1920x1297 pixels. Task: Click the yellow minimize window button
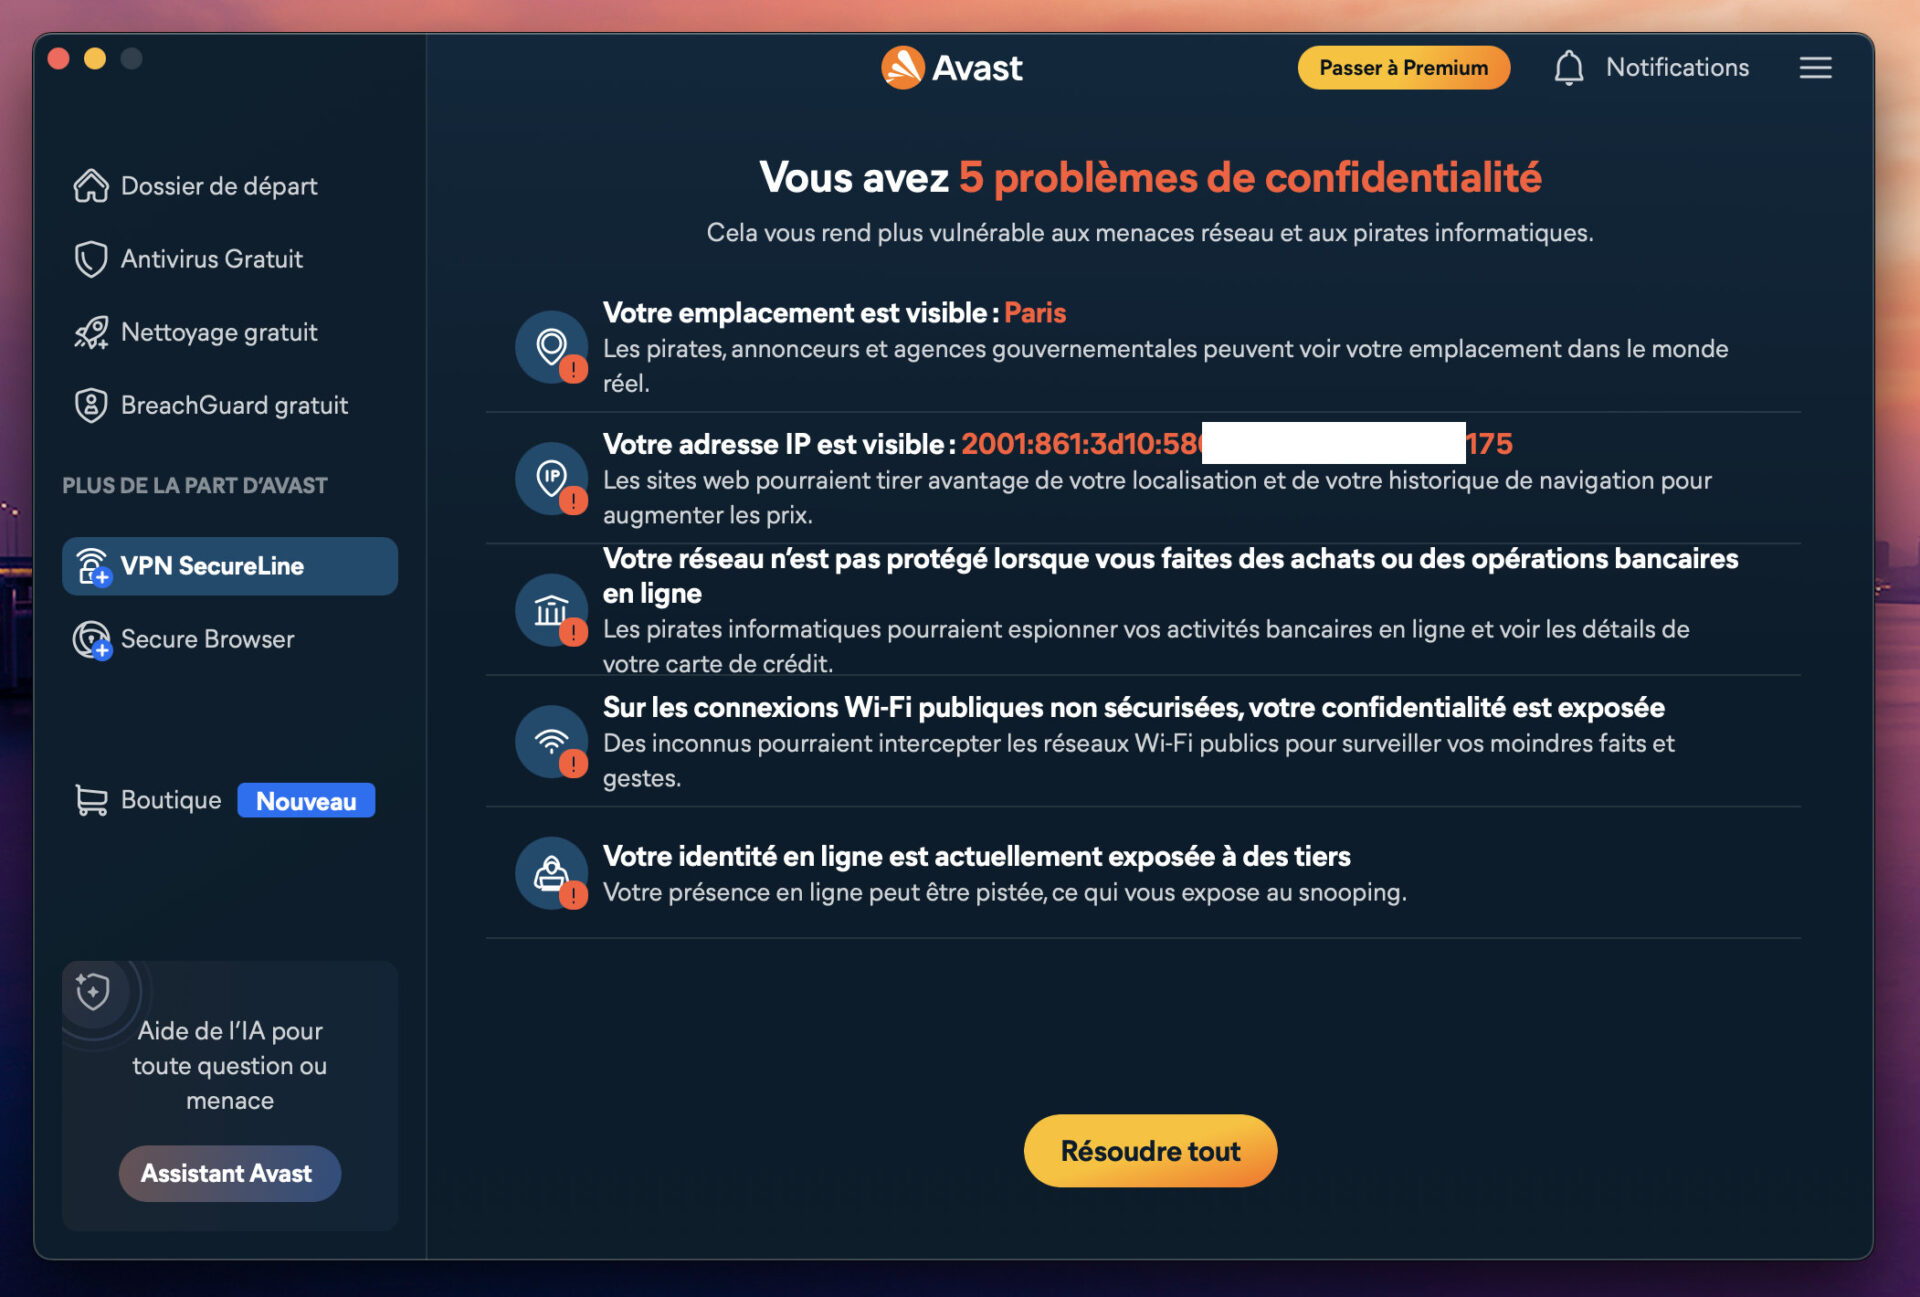(x=95, y=59)
